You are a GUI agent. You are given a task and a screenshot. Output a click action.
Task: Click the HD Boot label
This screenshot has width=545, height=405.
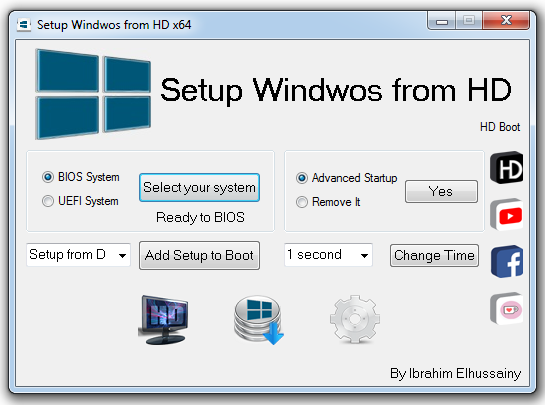tap(500, 127)
